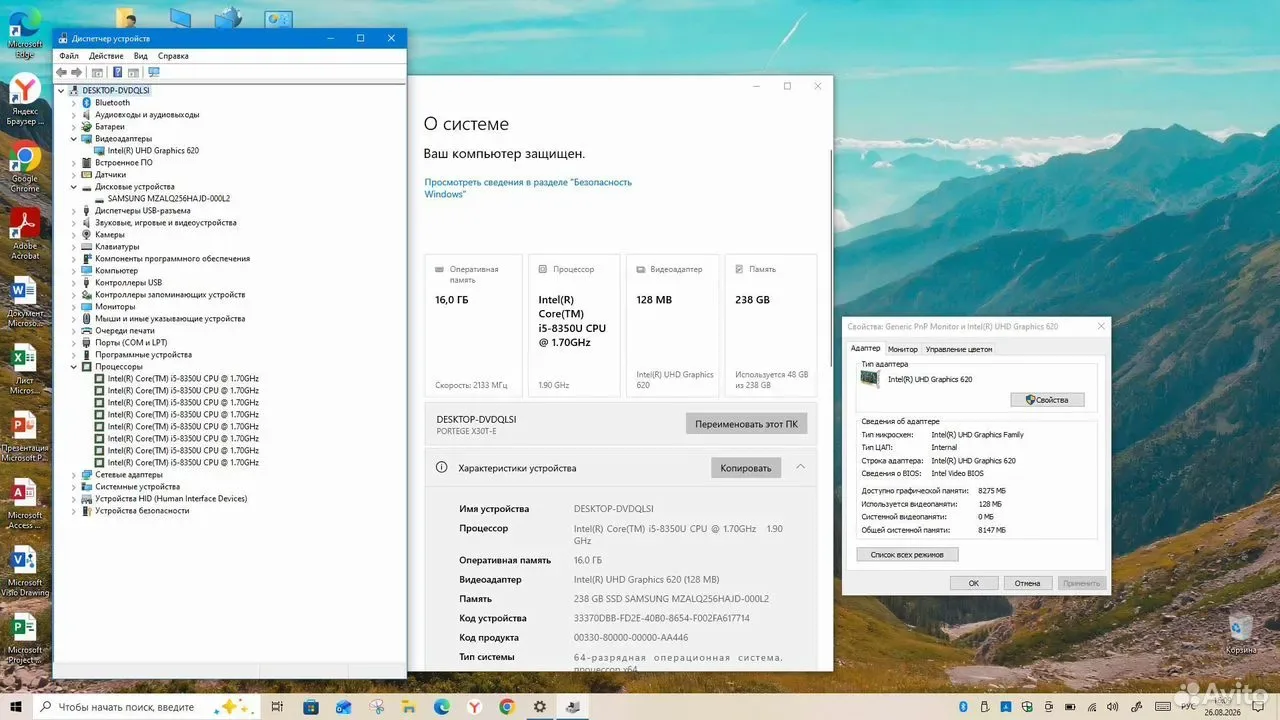The image size is (1280, 720).
Task: Click Список всех режимов button
Action: tap(908, 554)
